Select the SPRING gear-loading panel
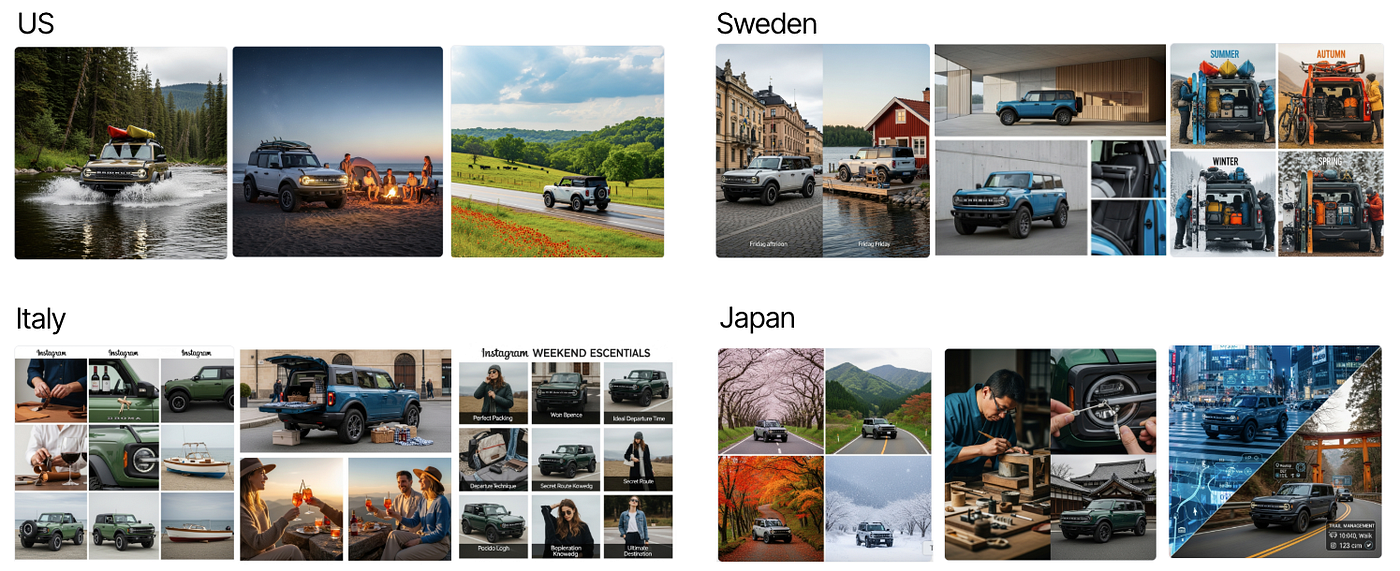 click(1330, 204)
